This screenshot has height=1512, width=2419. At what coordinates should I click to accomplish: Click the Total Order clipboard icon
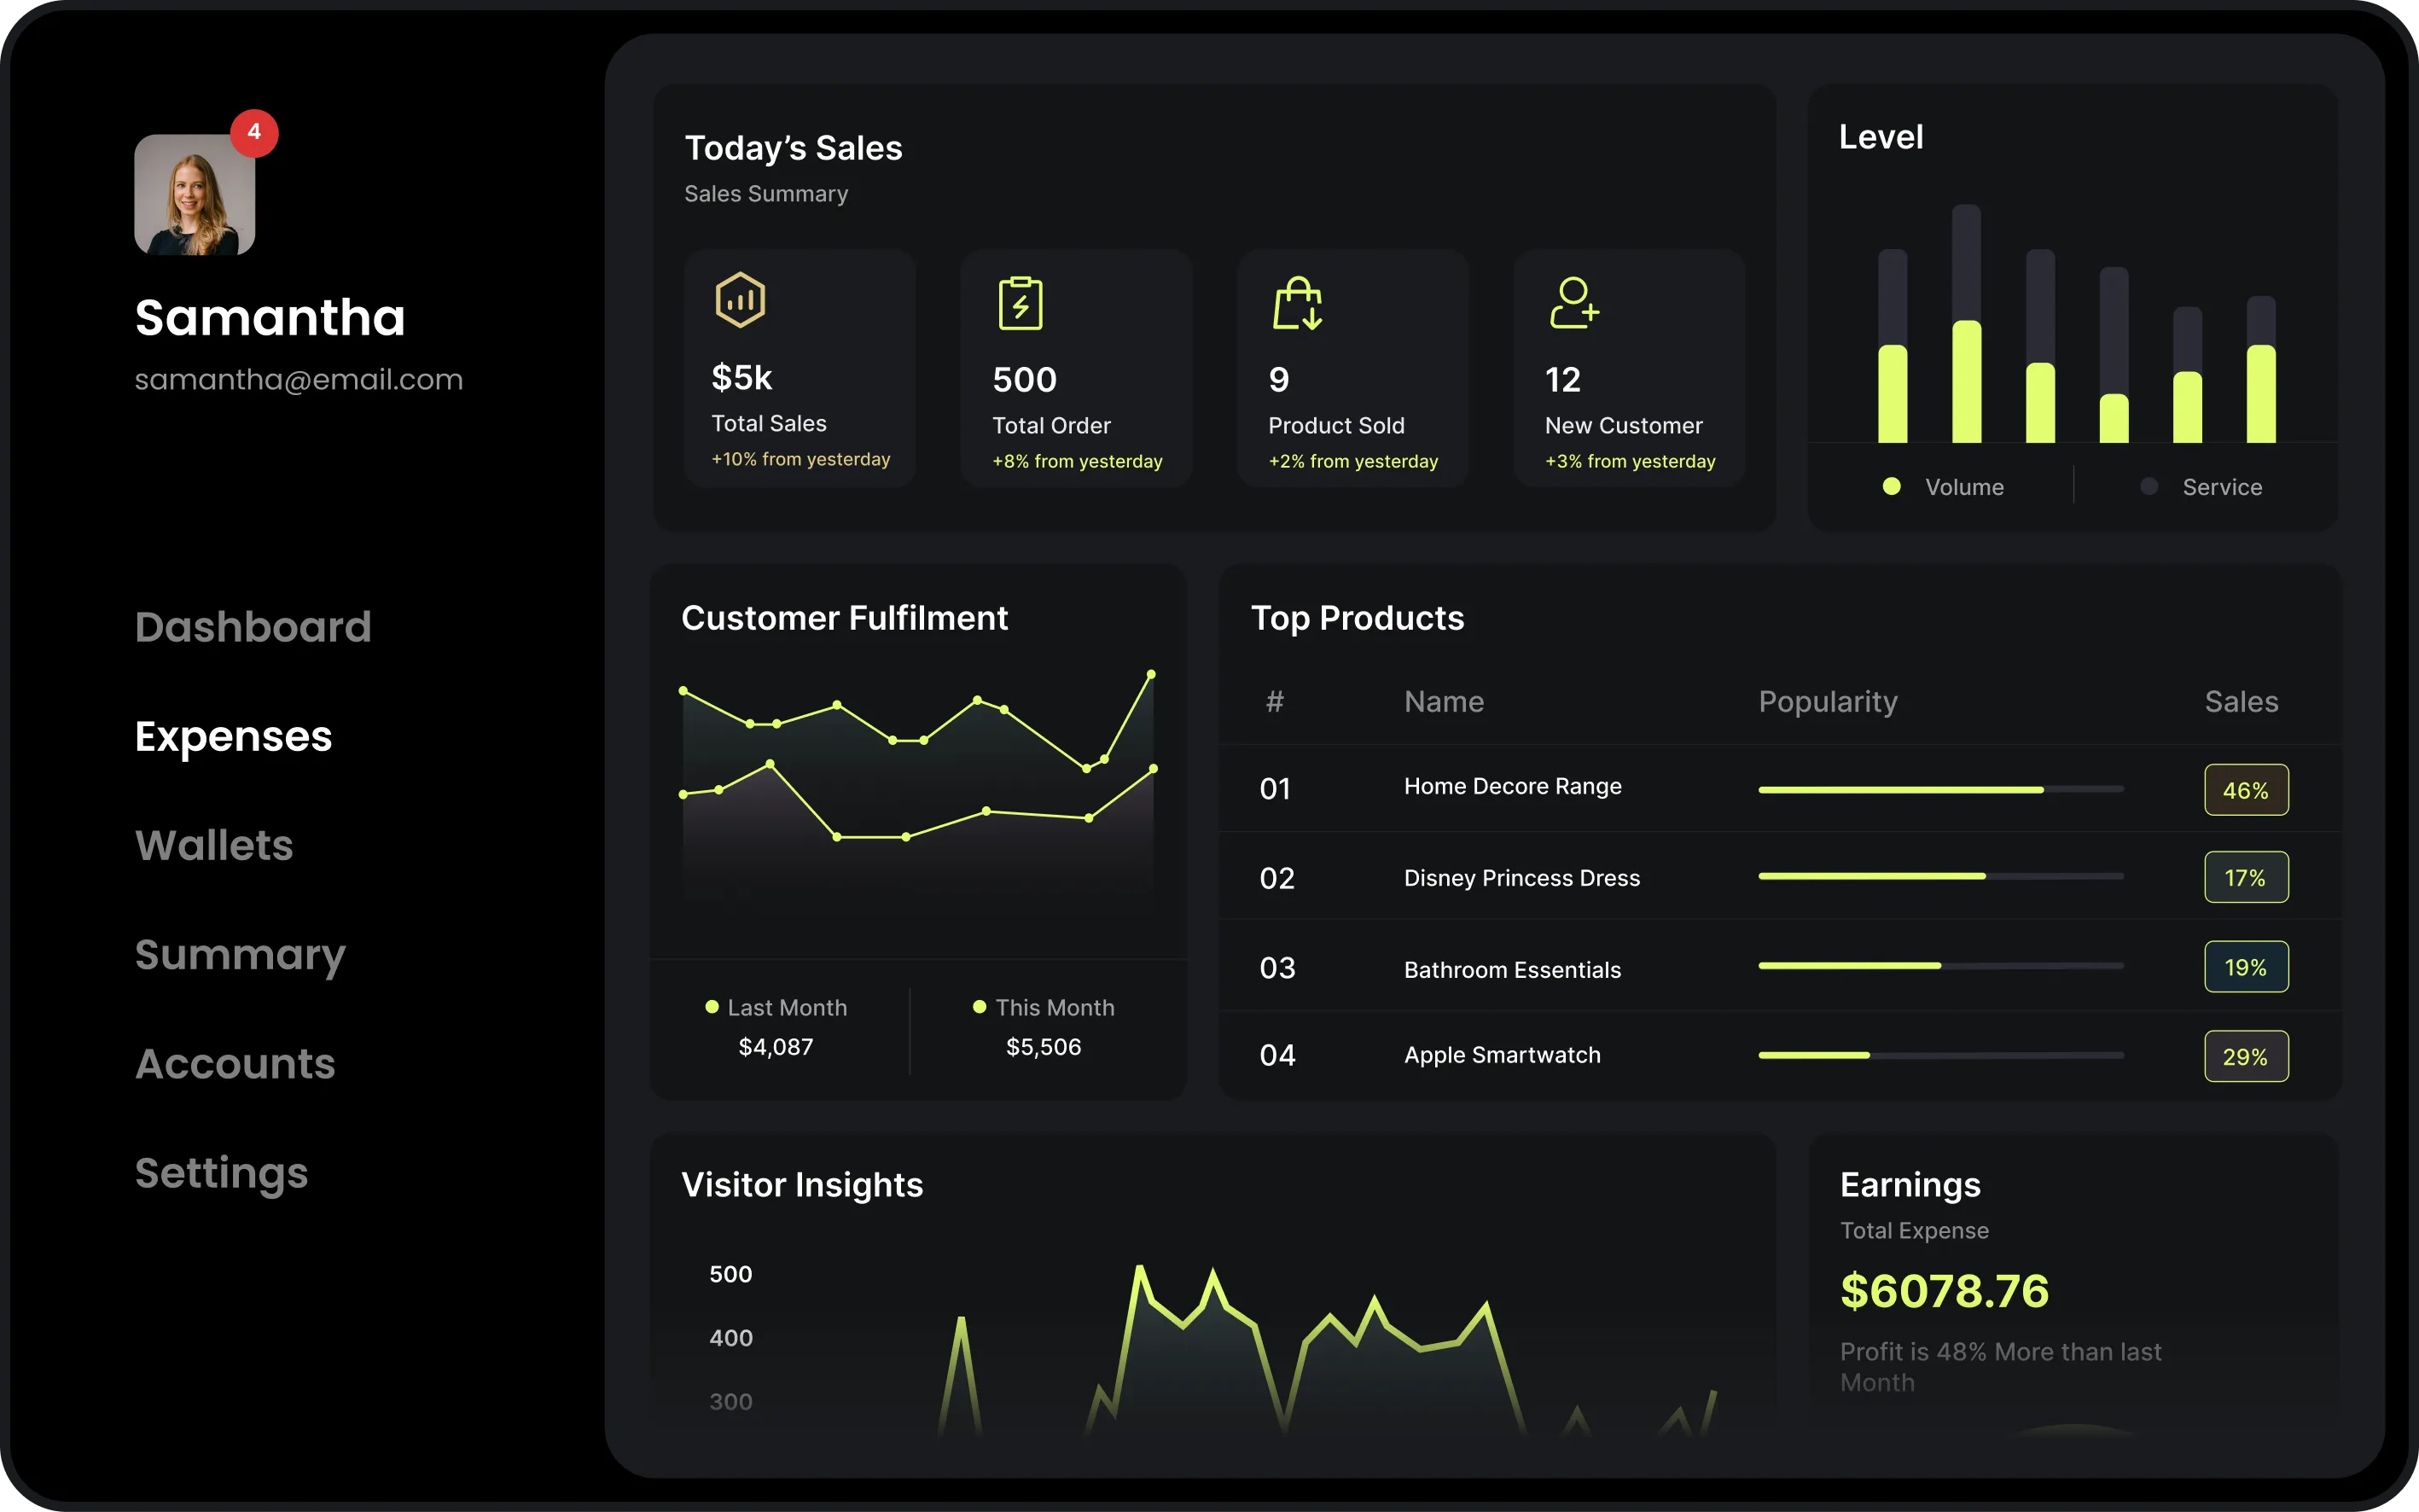tap(1020, 303)
